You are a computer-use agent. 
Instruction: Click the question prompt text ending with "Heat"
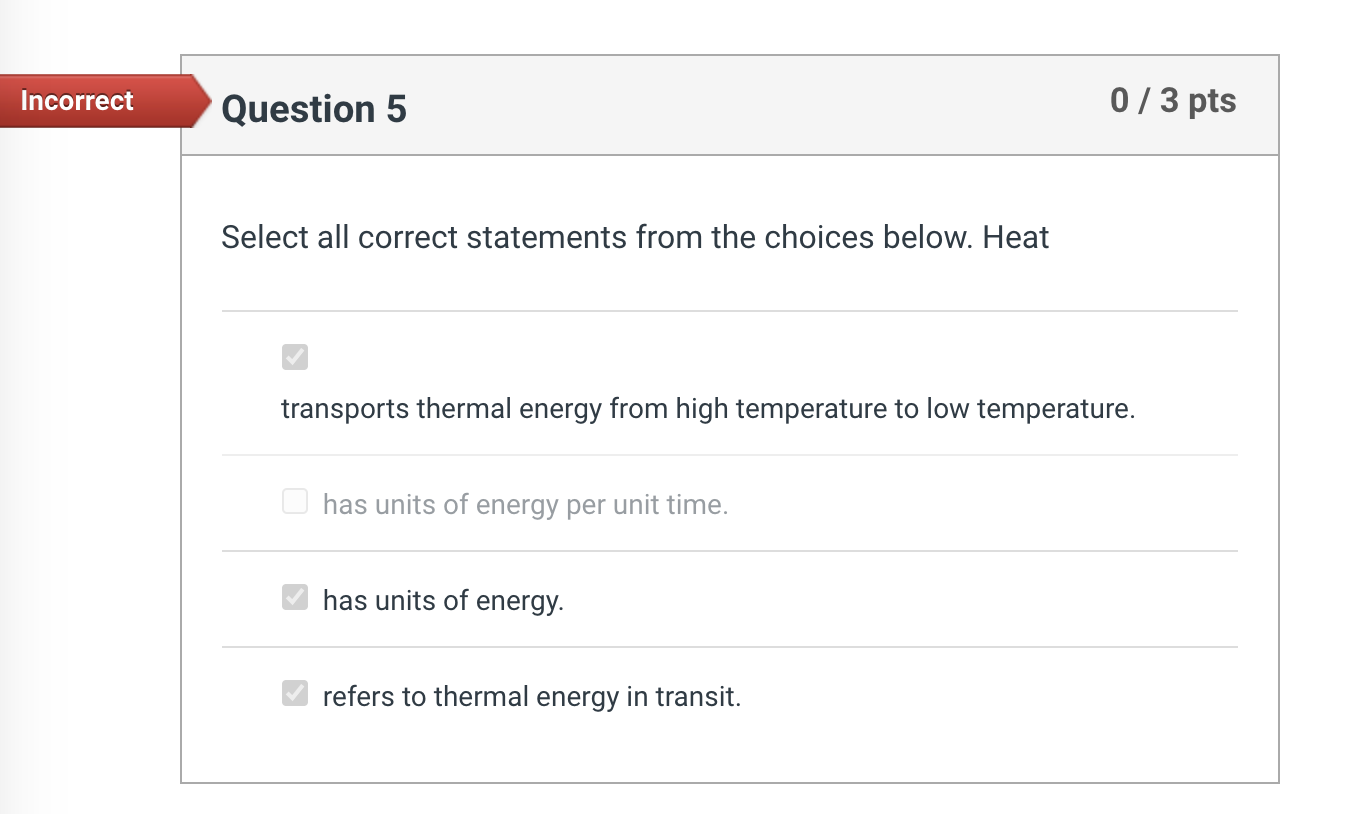click(635, 238)
